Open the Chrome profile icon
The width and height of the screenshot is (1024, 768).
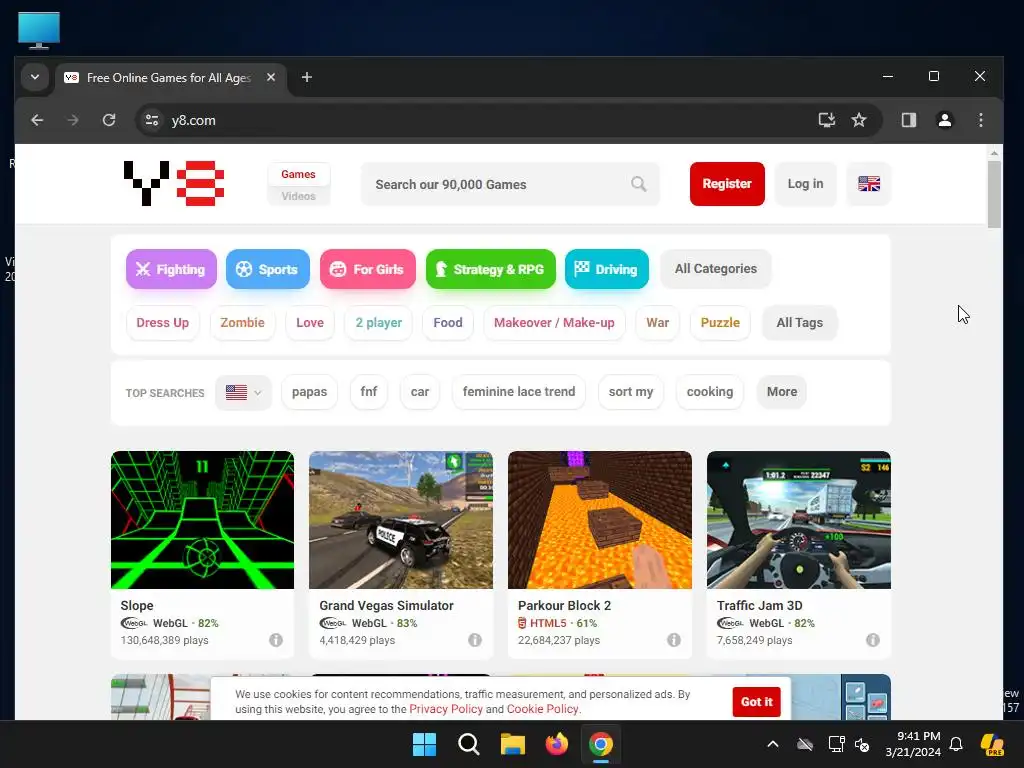(944, 120)
